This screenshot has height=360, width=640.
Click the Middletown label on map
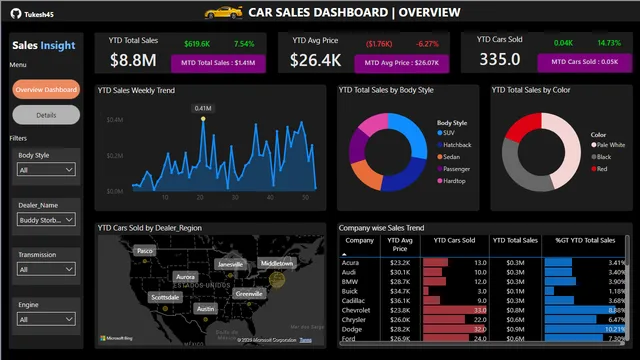tap(277, 263)
